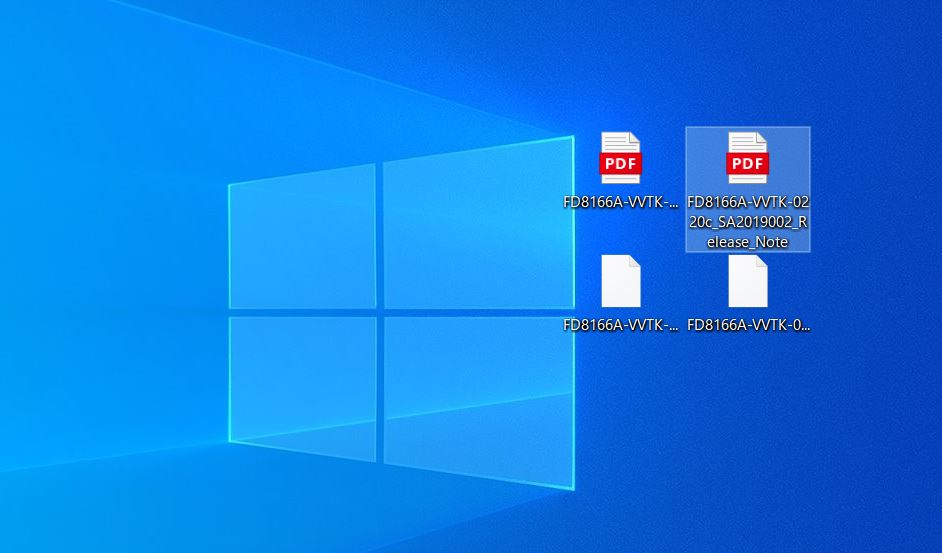Select the unselected PDF icon labeled FD8166A-VVTK-...
Viewport: 942px width, 553px height.
tap(621, 158)
